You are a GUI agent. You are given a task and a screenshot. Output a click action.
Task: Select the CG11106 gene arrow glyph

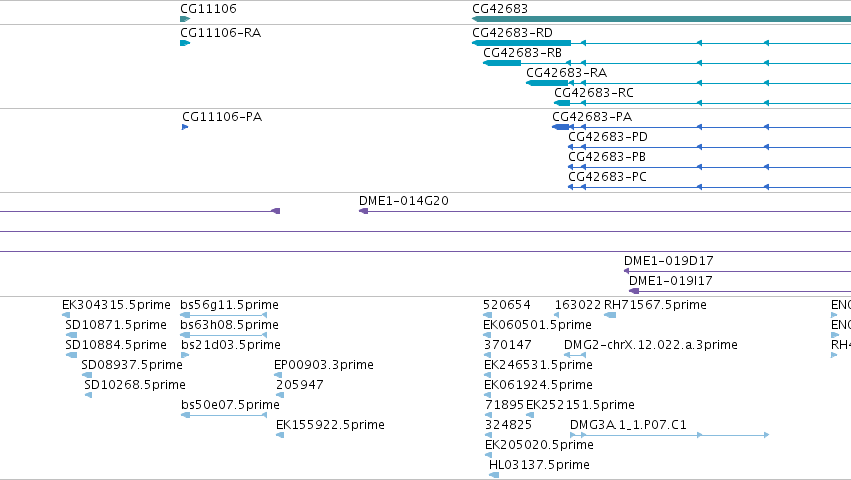(x=185, y=19)
